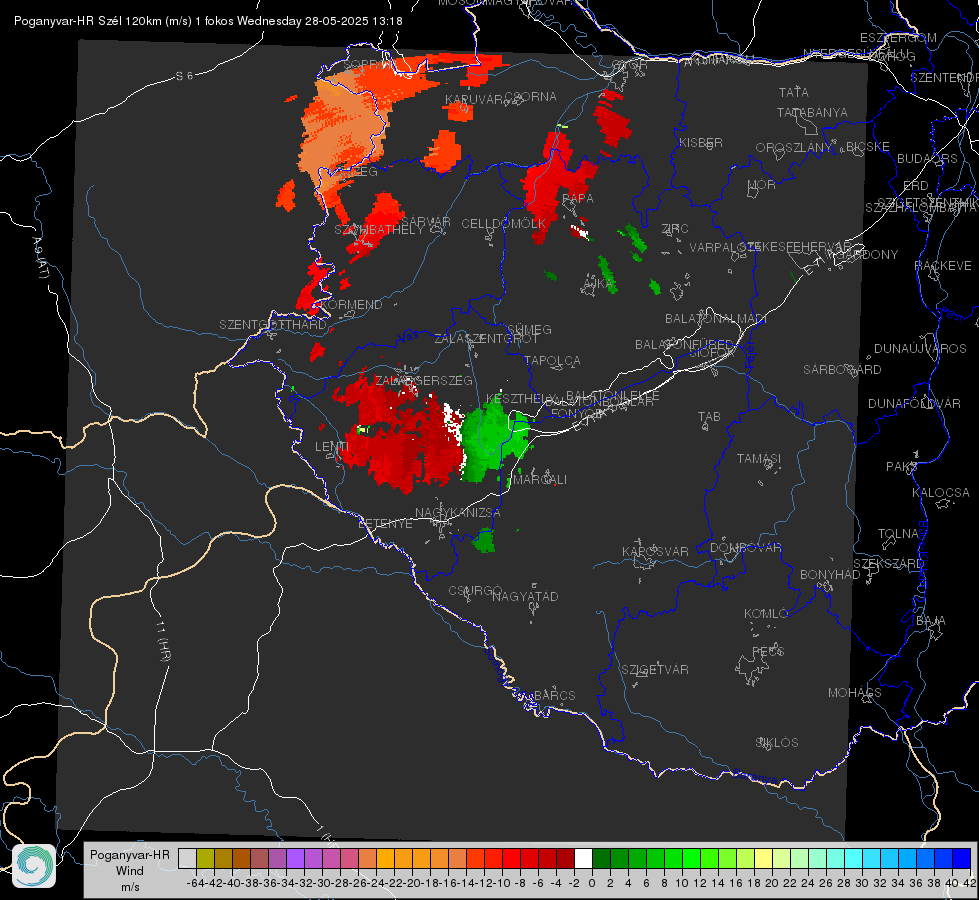
Task: Click the swirl logo icon beside the legend
Action: (x=34, y=866)
